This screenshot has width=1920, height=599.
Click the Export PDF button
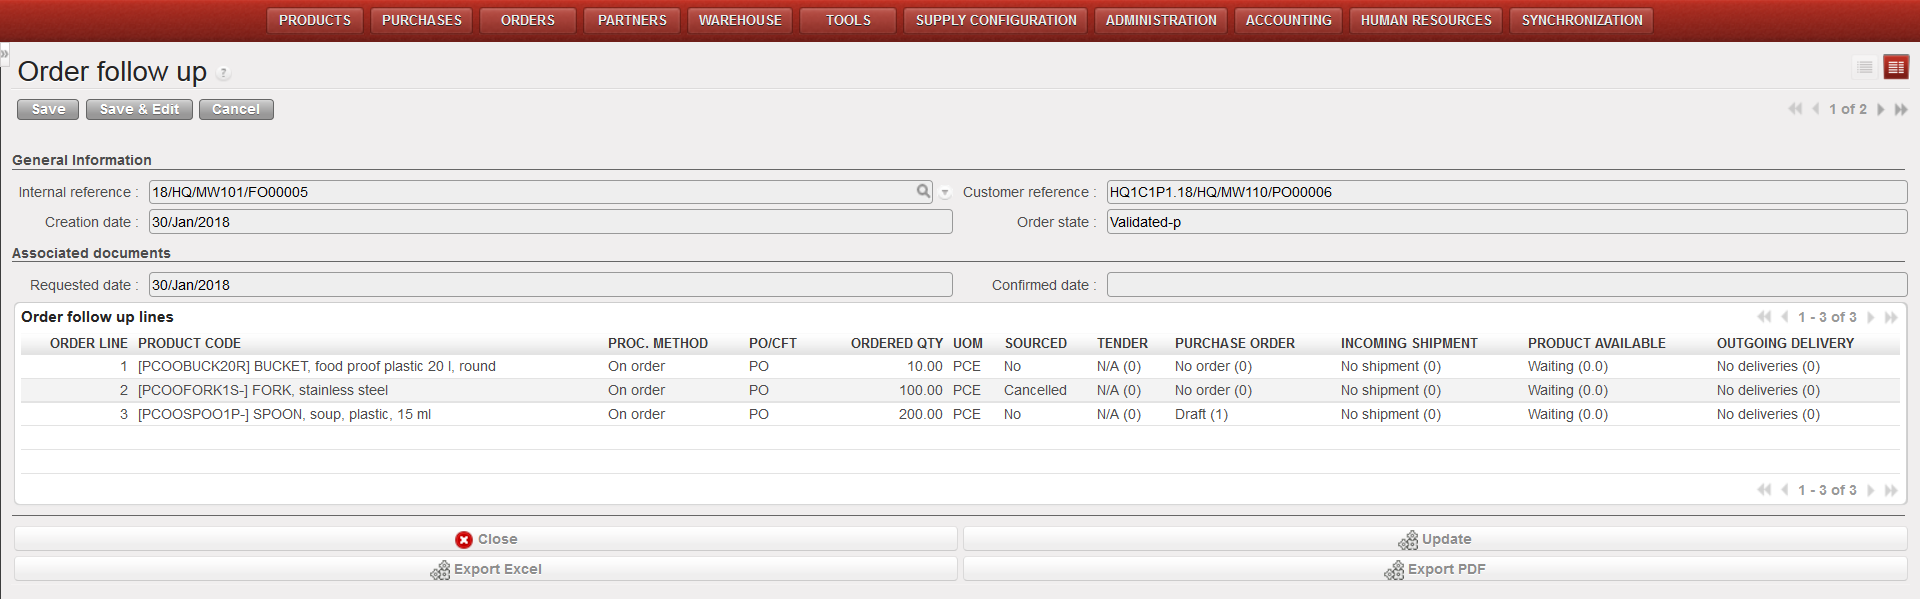(x=1435, y=569)
